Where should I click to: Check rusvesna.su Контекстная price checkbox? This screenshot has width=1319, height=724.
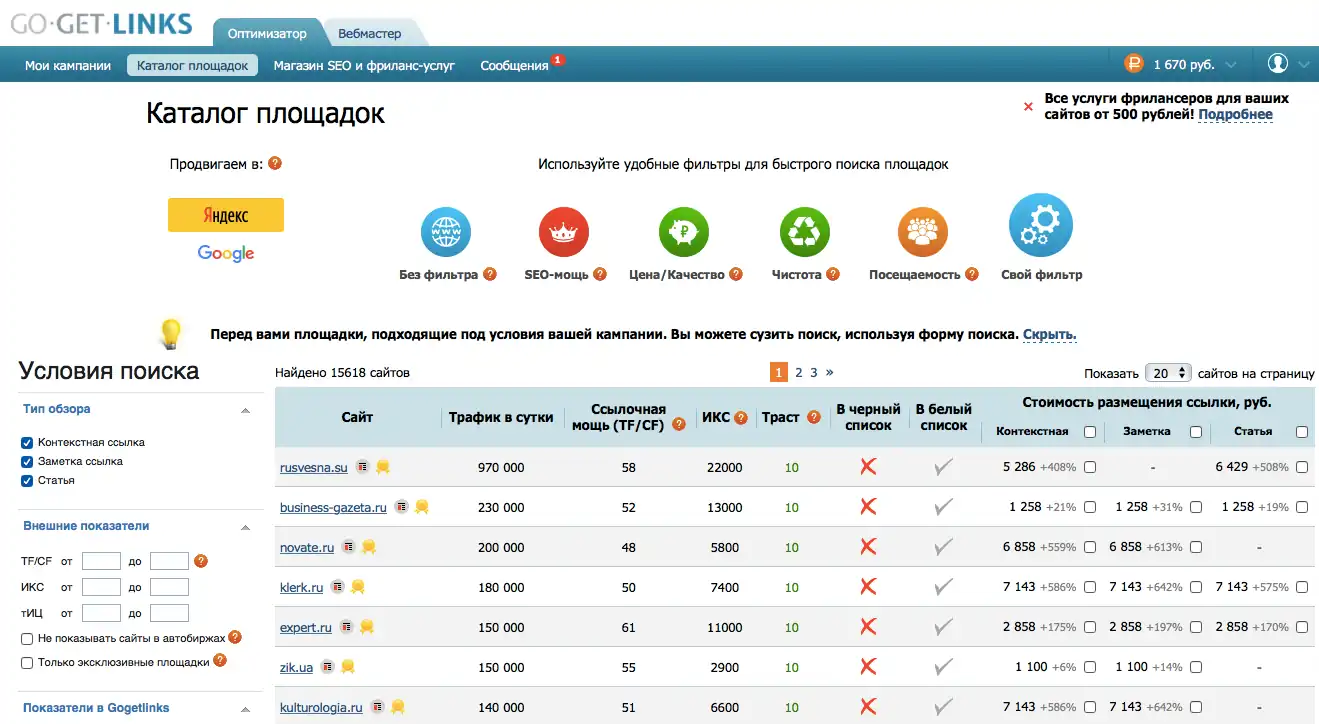point(1090,467)
